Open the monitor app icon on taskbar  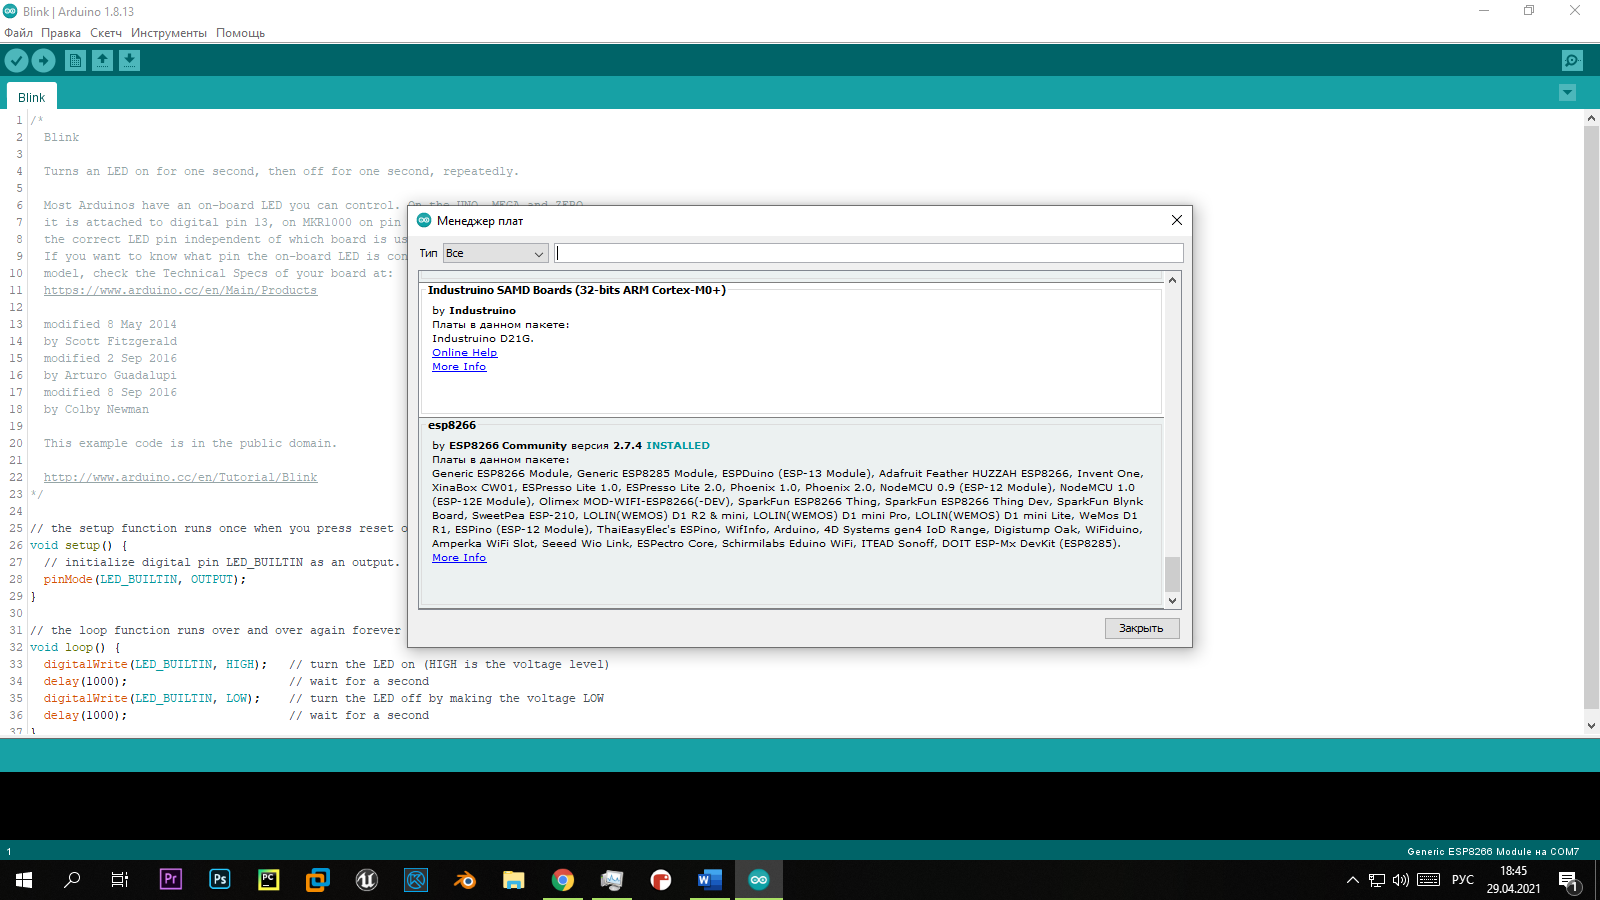[612, 880]
